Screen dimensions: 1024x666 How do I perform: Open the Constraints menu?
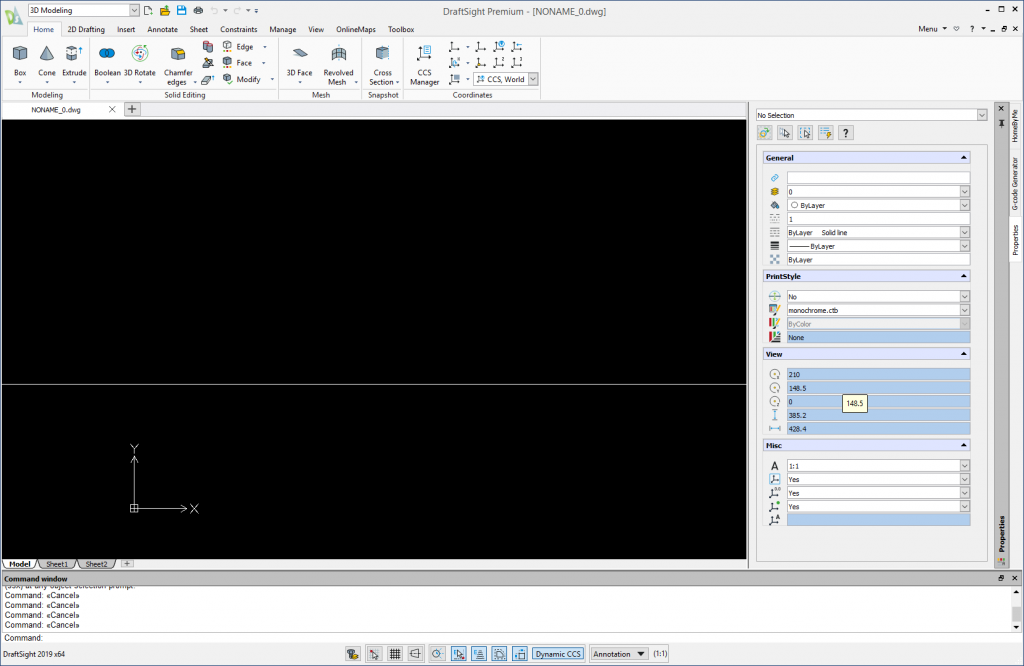(x=239, y=29)
